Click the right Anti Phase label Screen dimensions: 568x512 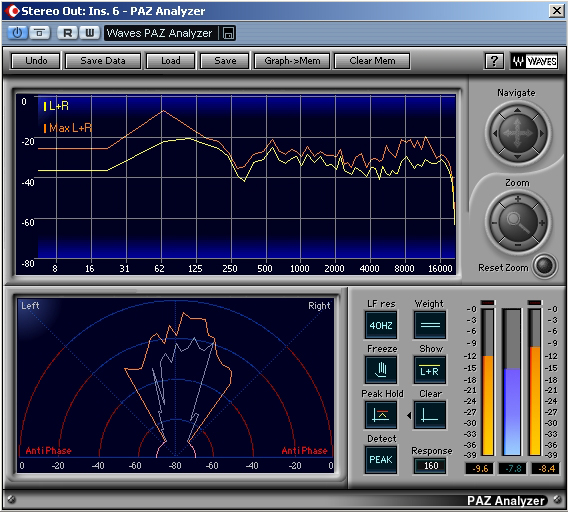pyautogui.click(x=304, y=450)
